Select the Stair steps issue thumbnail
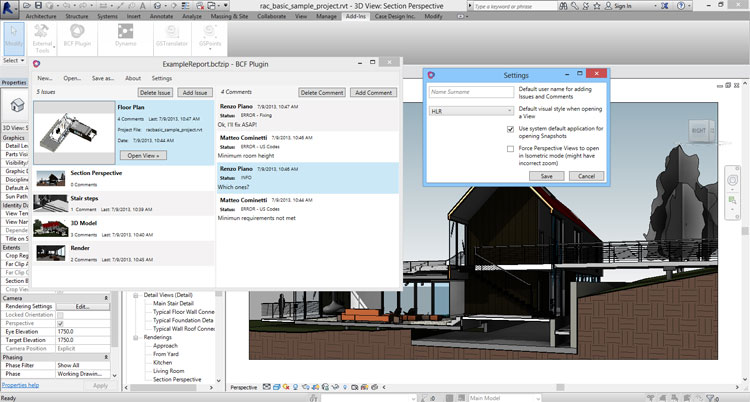This screenshot has height=402, width=750. 50,203
